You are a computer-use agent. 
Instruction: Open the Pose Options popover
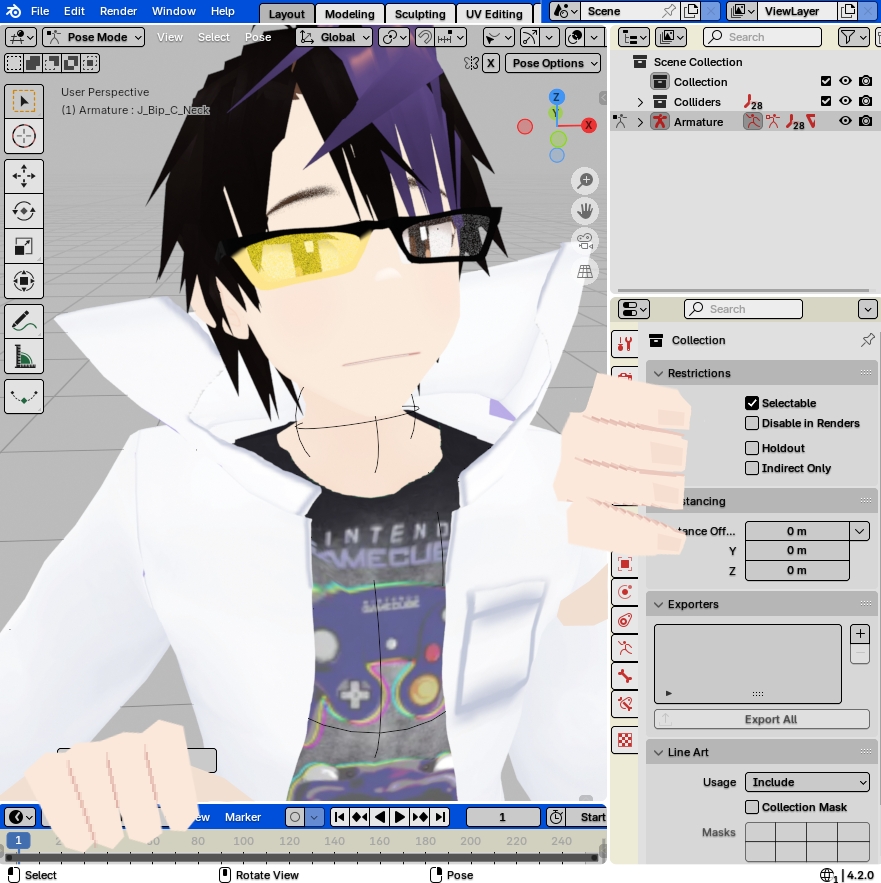tap(553, 63)
